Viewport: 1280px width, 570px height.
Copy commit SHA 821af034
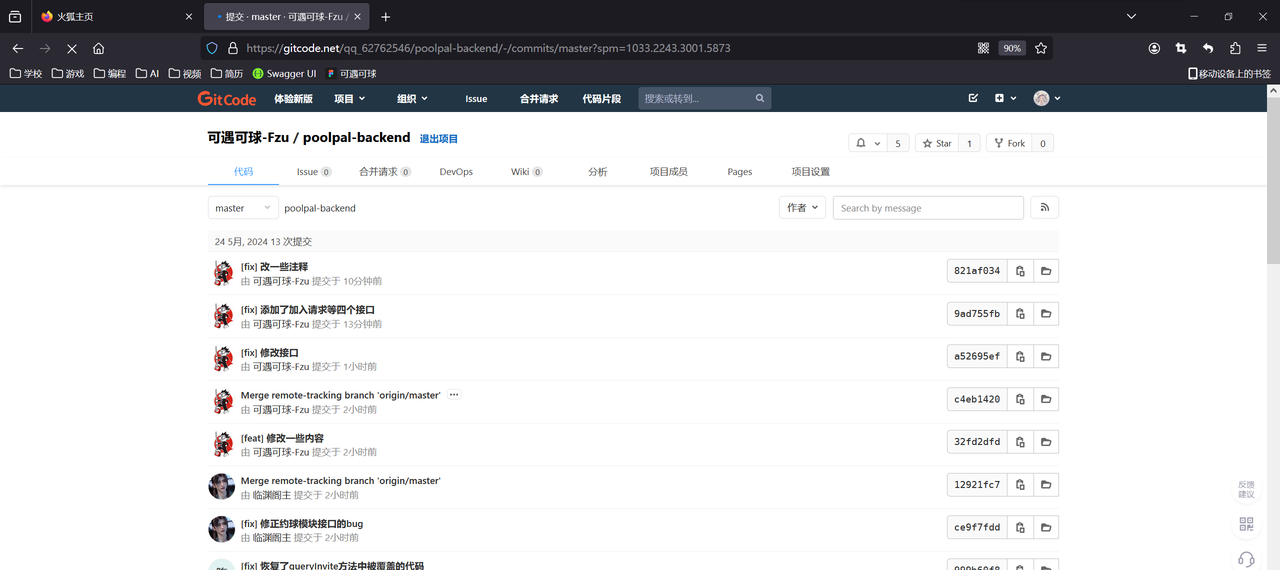tap(1020, 271)
